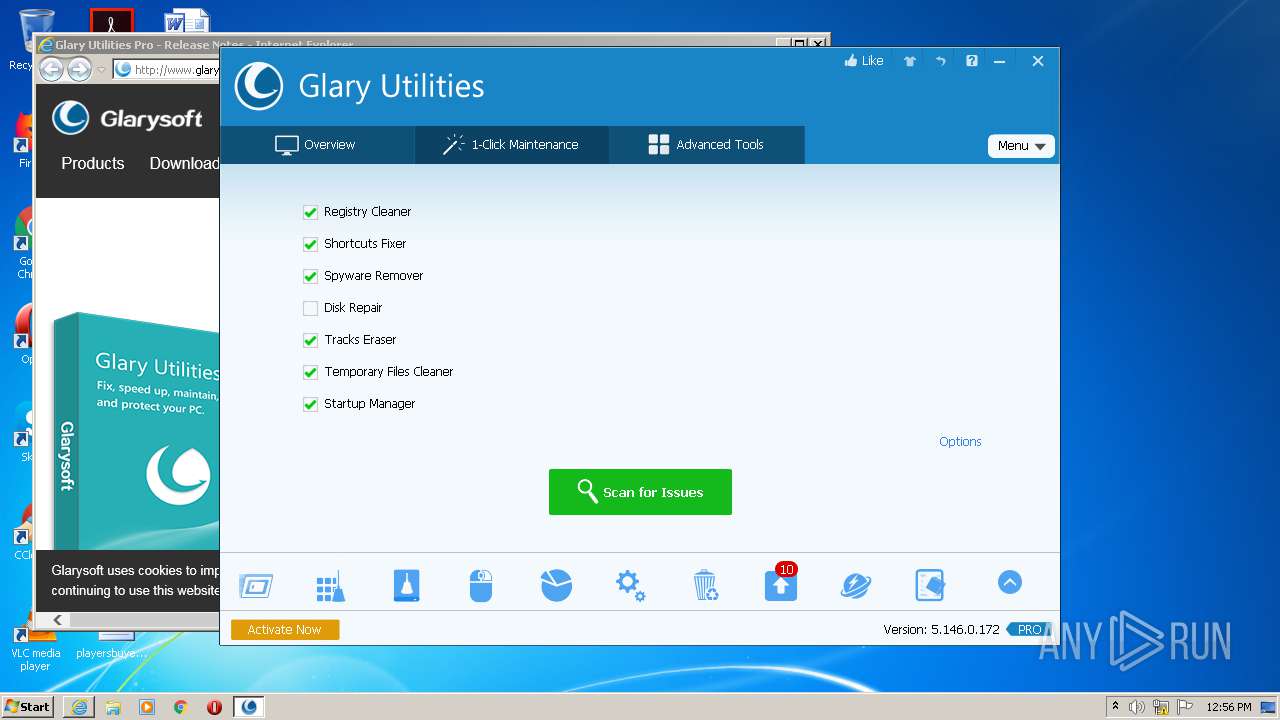Image resolution: width=1280 pixels, height=720 pixels.
Task: Launch the Disk Cleaner drive icon
Action: coord(406,586)
